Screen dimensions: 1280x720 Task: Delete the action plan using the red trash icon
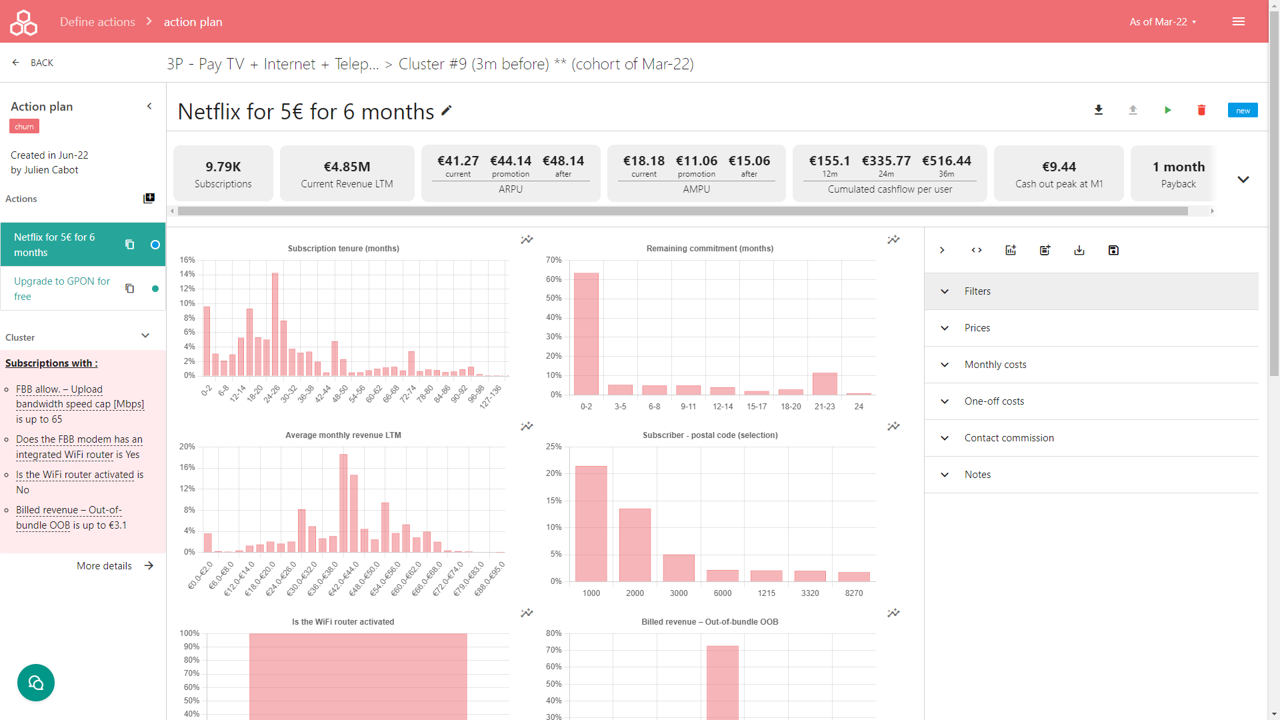click(1201, 111)
